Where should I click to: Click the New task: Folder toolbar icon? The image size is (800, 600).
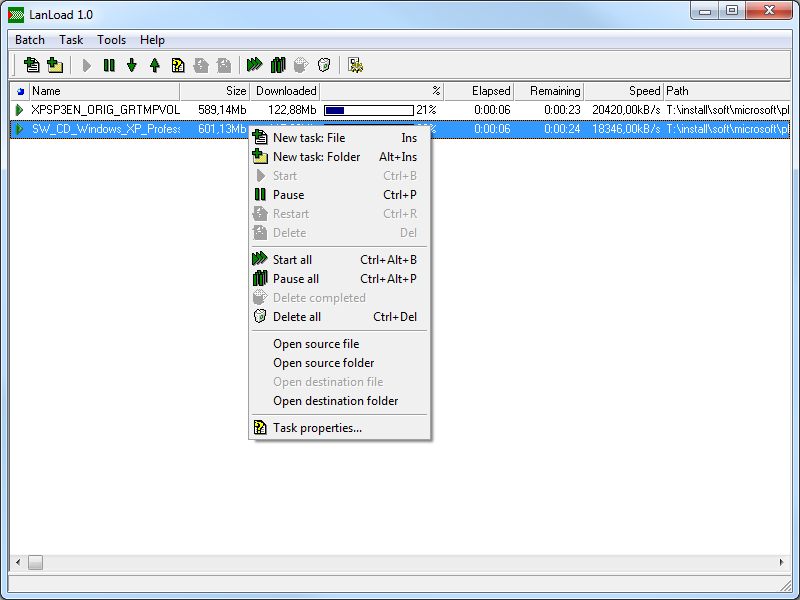coord(55,65)
